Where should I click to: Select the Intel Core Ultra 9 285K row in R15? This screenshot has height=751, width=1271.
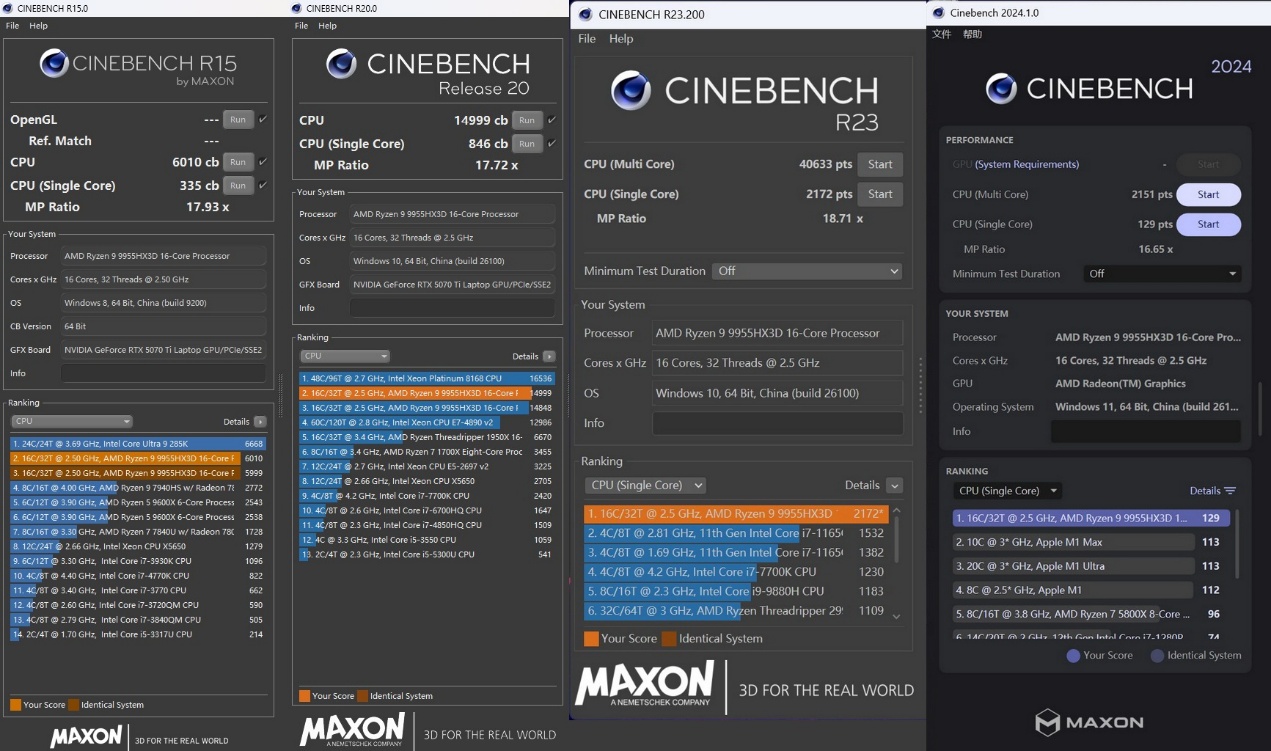pos(138,444)
